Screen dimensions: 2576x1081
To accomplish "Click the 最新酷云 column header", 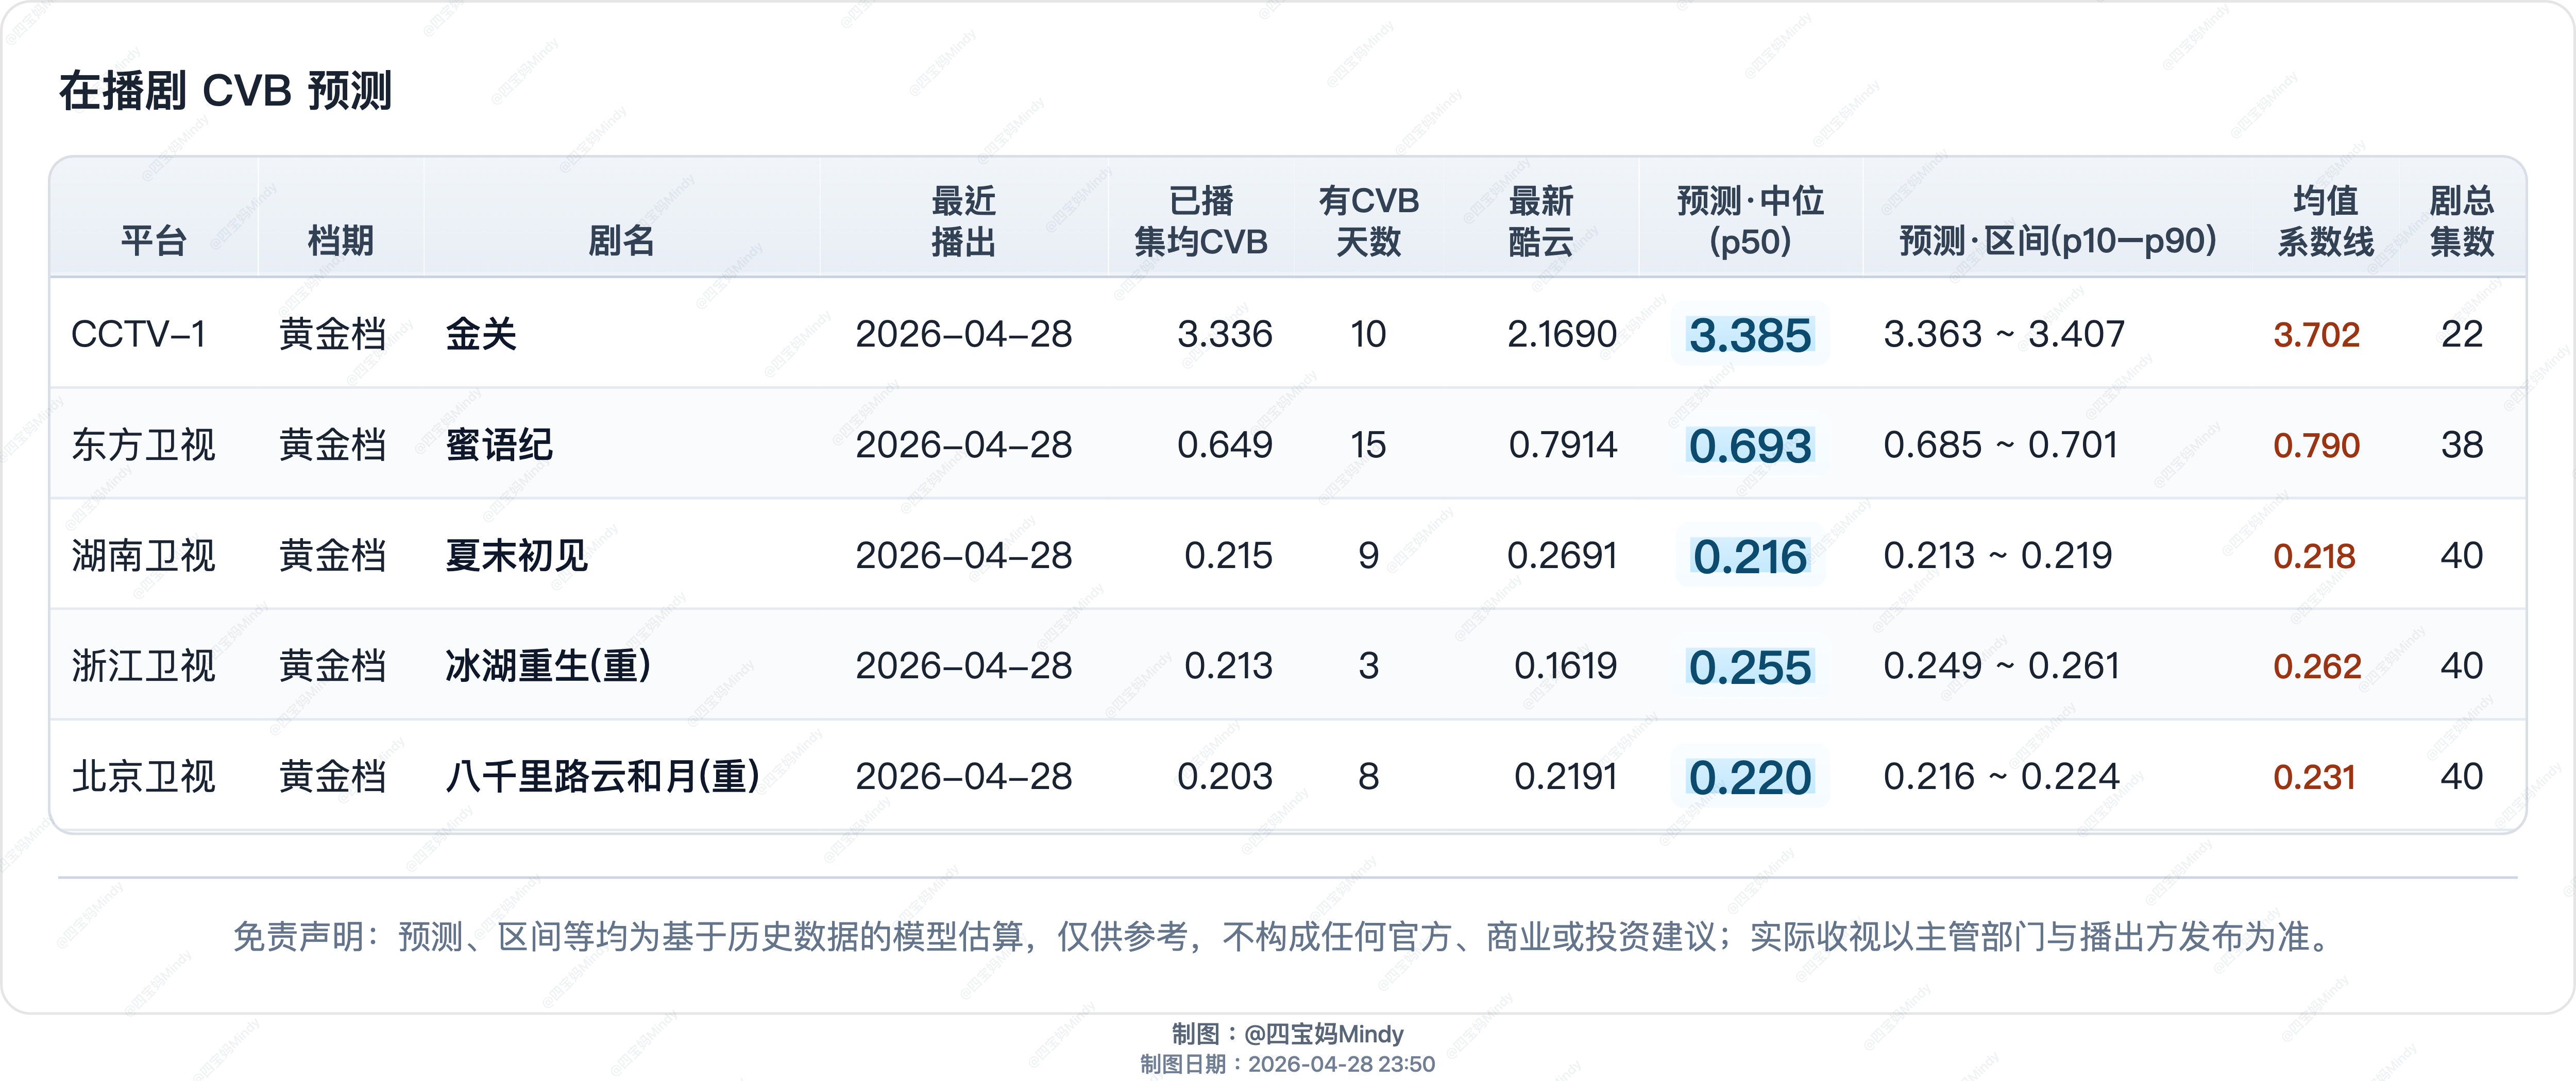I will (1541, 221).
